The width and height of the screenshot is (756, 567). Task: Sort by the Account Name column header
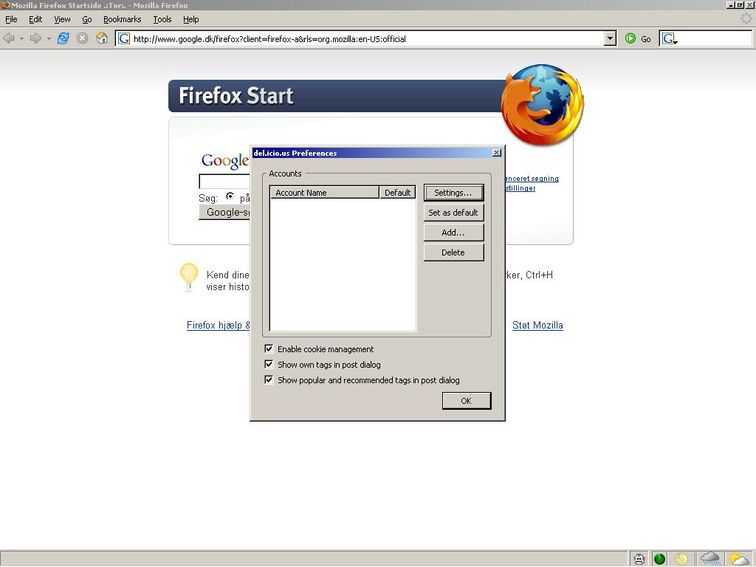tap(324, 192)
